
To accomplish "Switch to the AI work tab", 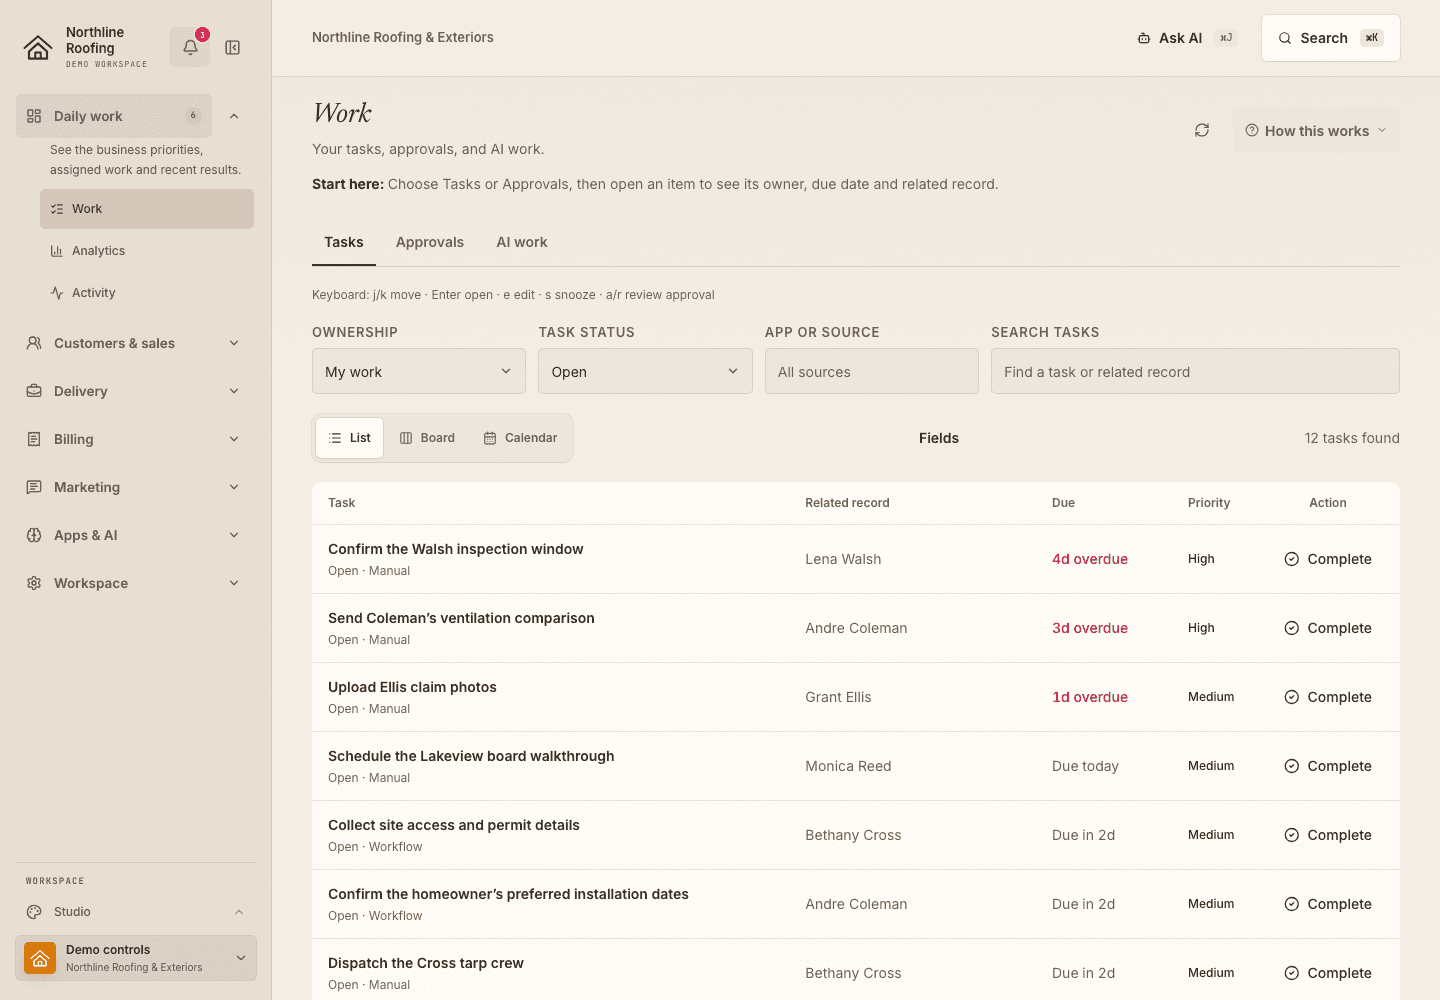I will coord(522,242).
